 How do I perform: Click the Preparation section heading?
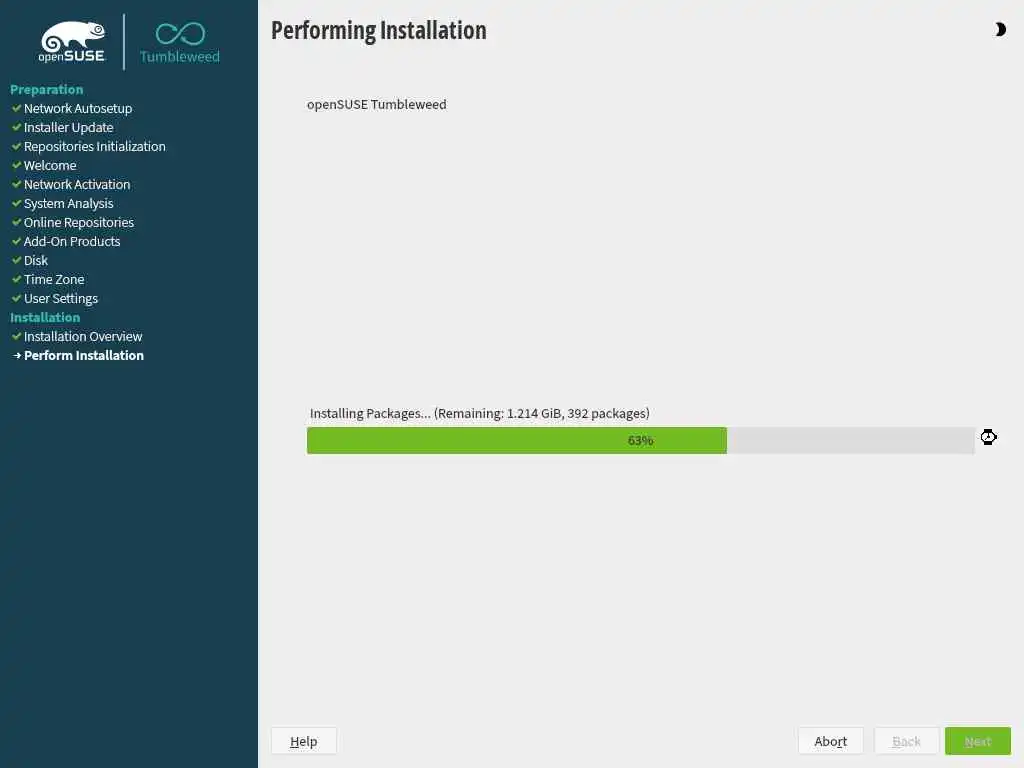click(46, 89)
